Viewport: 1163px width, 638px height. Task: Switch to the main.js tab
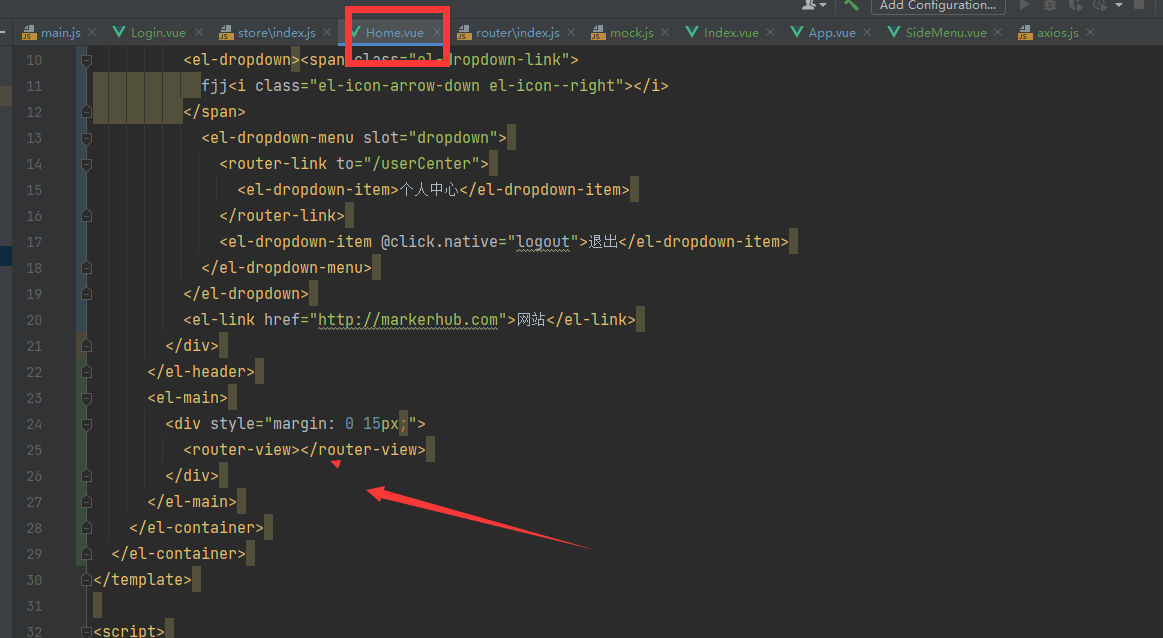61,33
